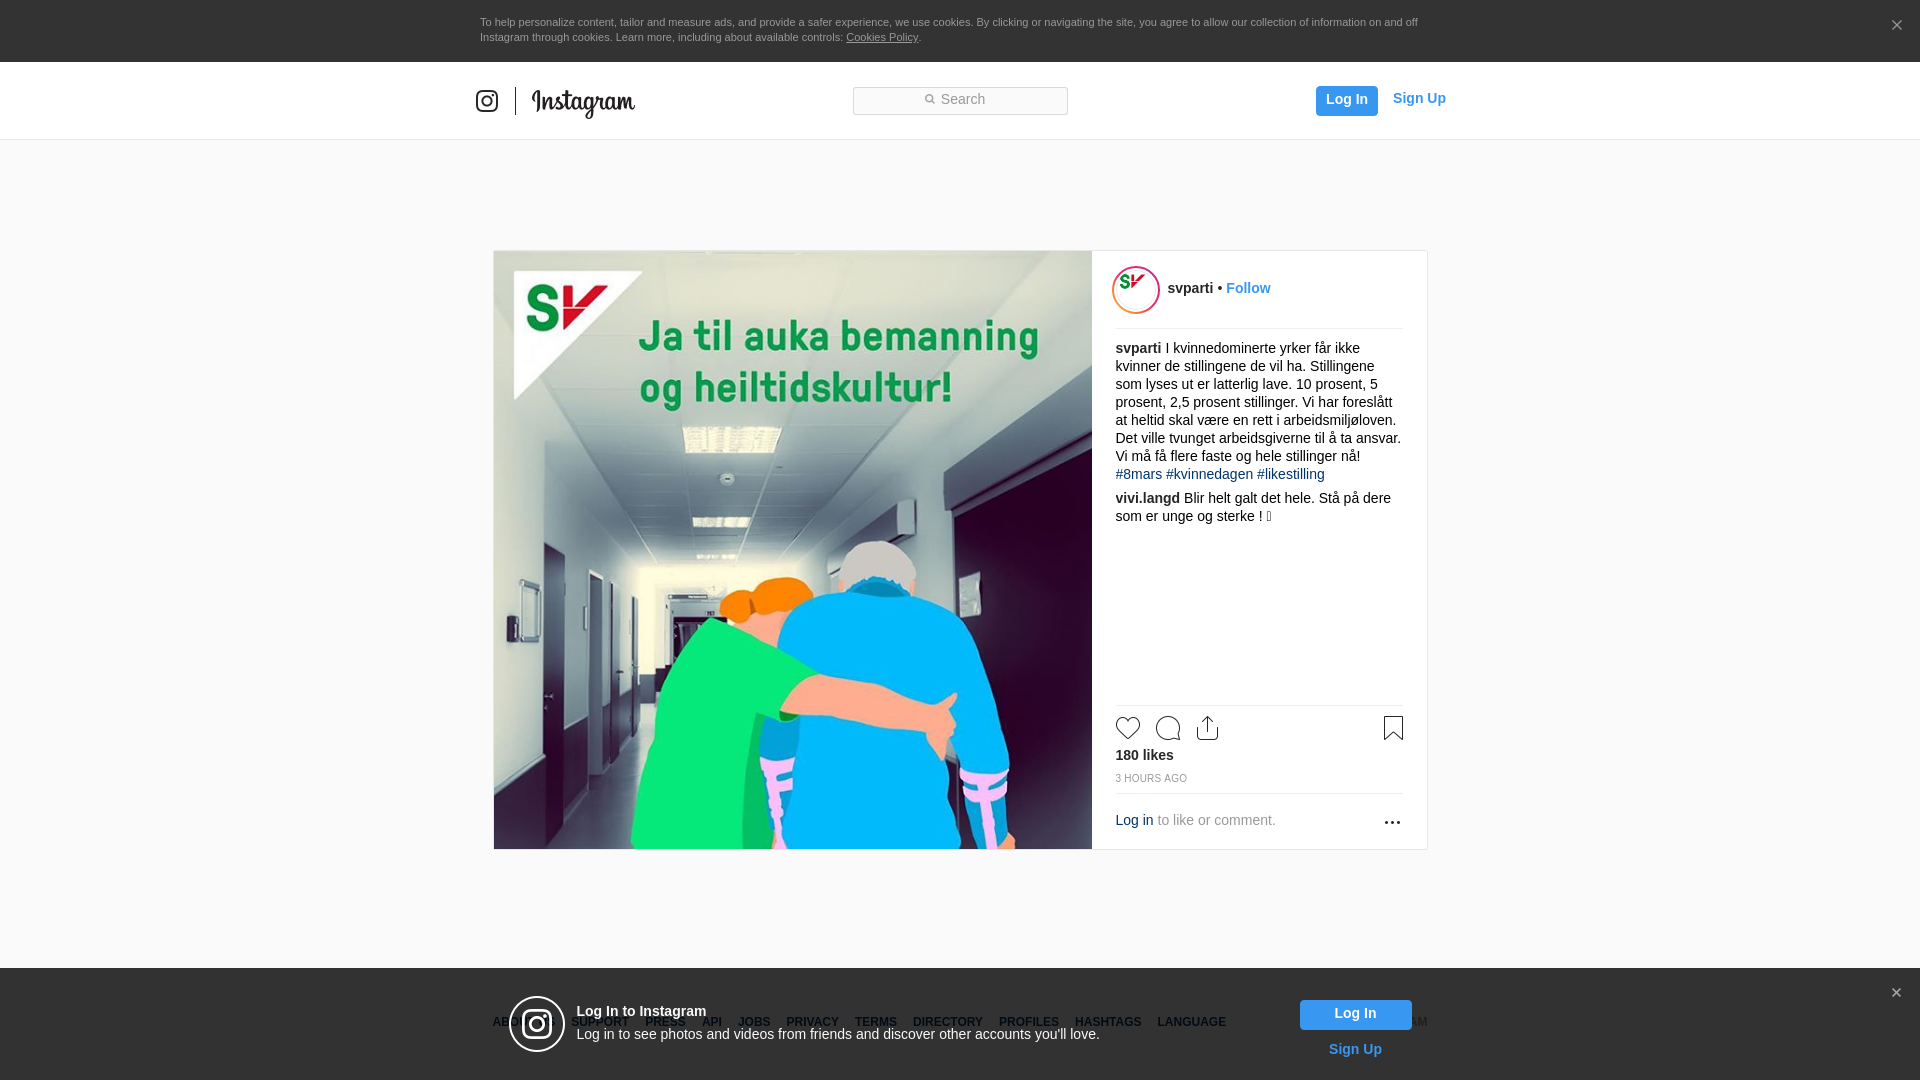The width and height of the screenshot is (1920, 1080).
Task: Open the LANGUAGE footer selector
Action: tap(1191, 1022)
